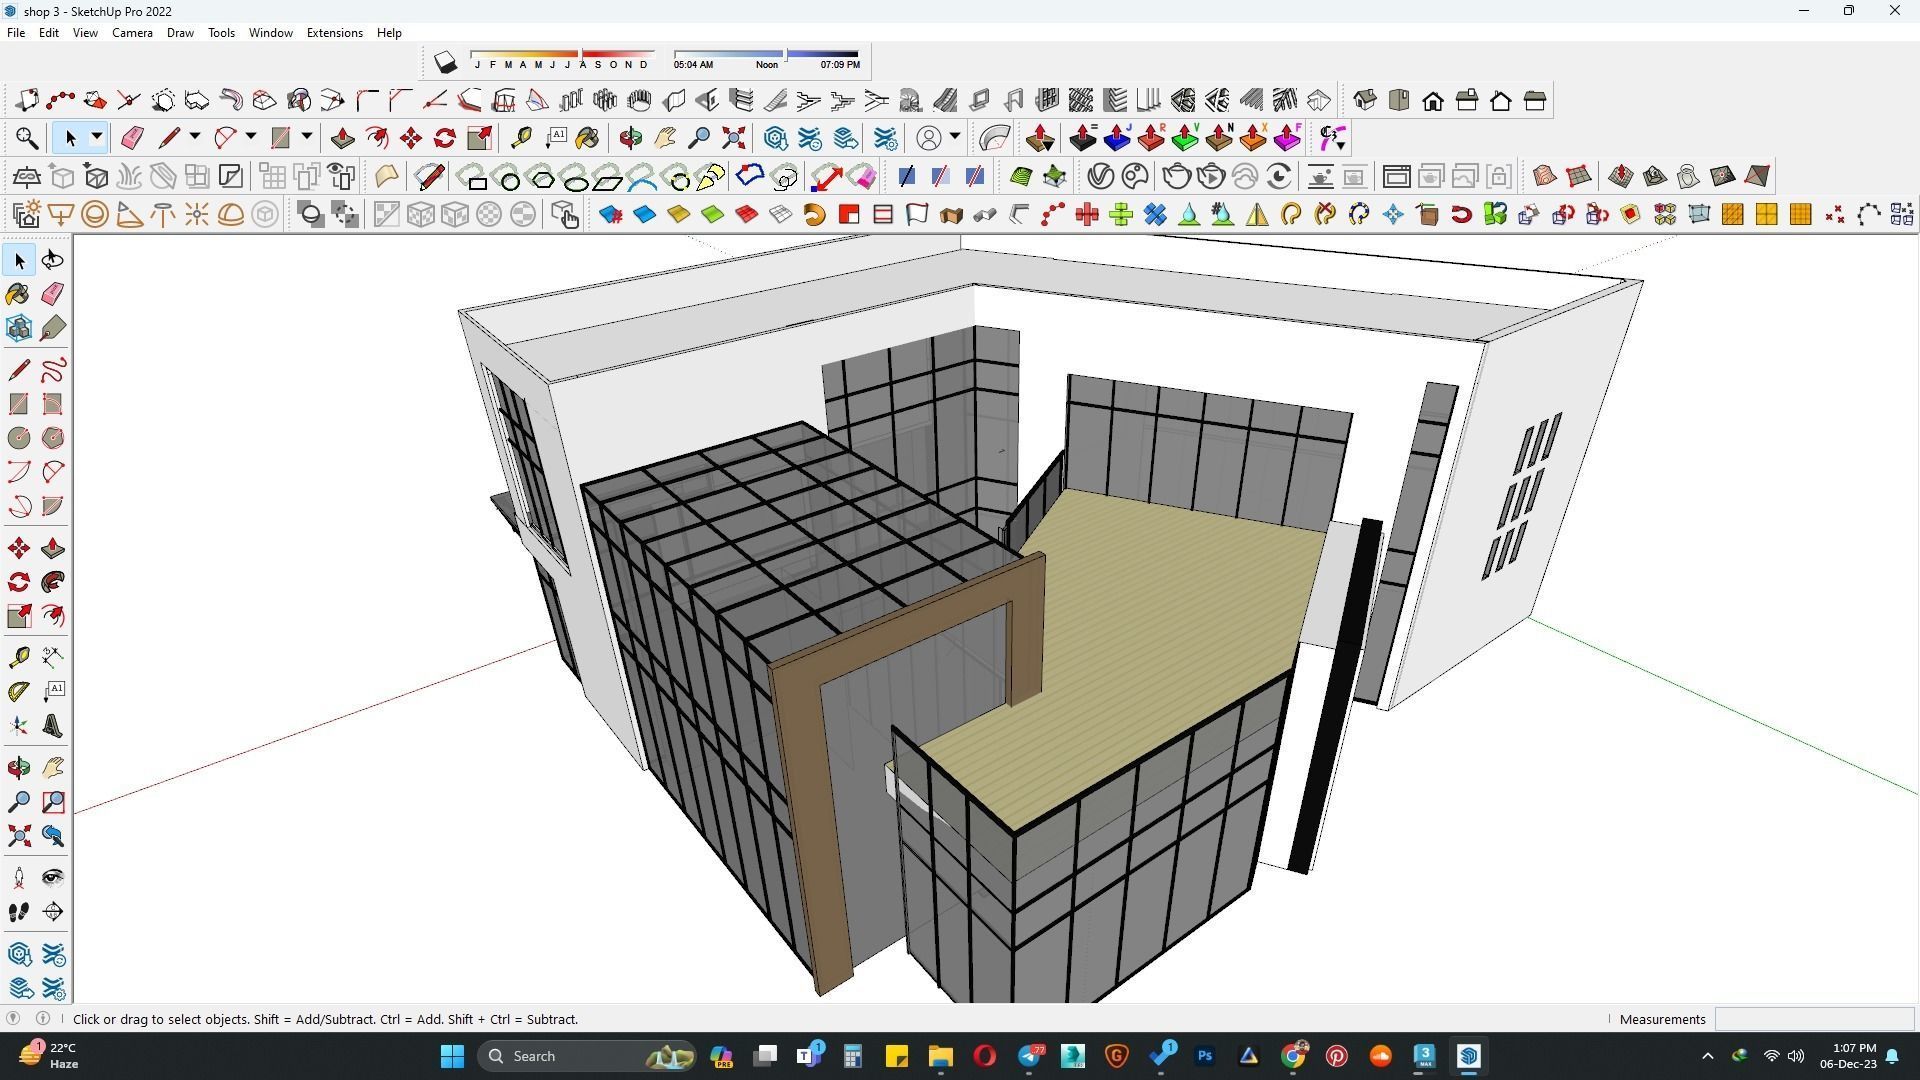The width and height of the screenshot is (1920, 1080).
Task: Select the Make Component tool in left toolbar
Action: 19,328
